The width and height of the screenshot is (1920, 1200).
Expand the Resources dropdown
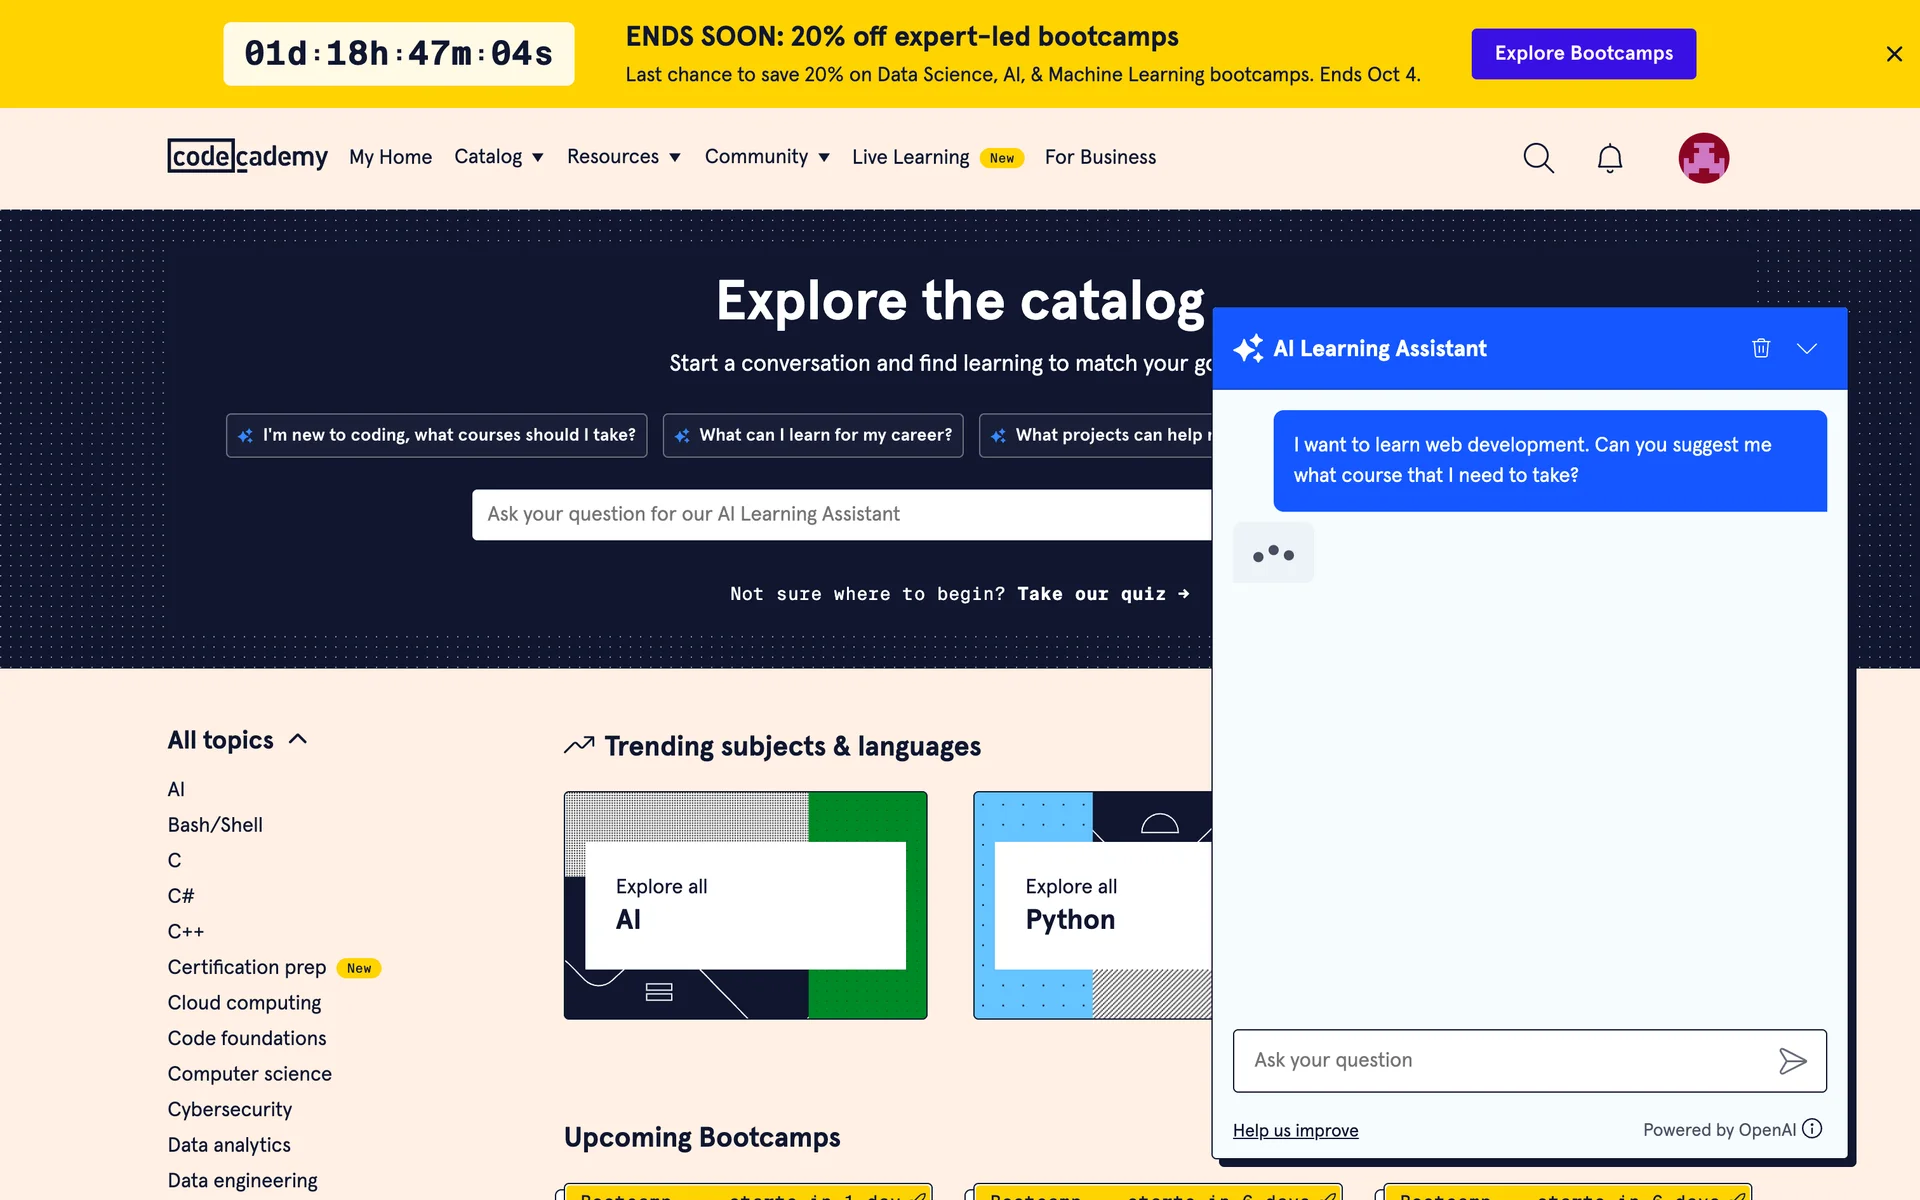(x=623, y=157)
